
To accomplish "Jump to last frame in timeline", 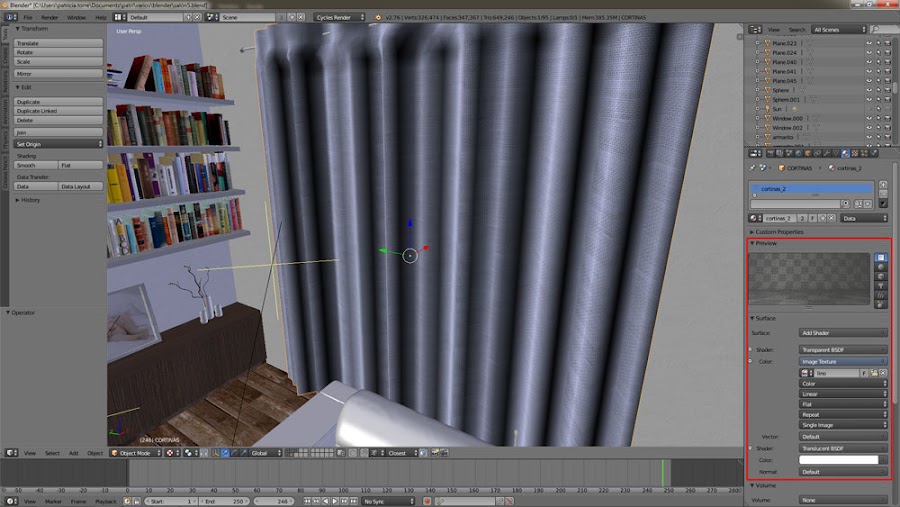I will [x=354, y=501].
